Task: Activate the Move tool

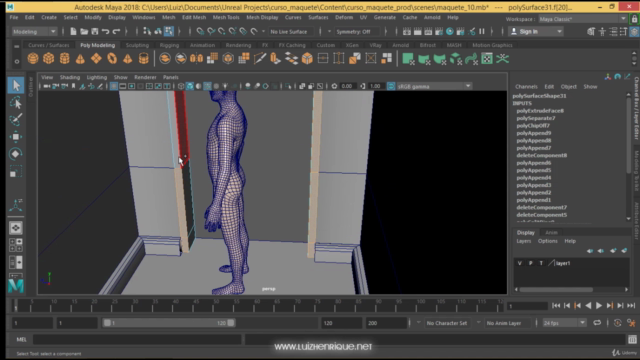Action: click(16, 137)
